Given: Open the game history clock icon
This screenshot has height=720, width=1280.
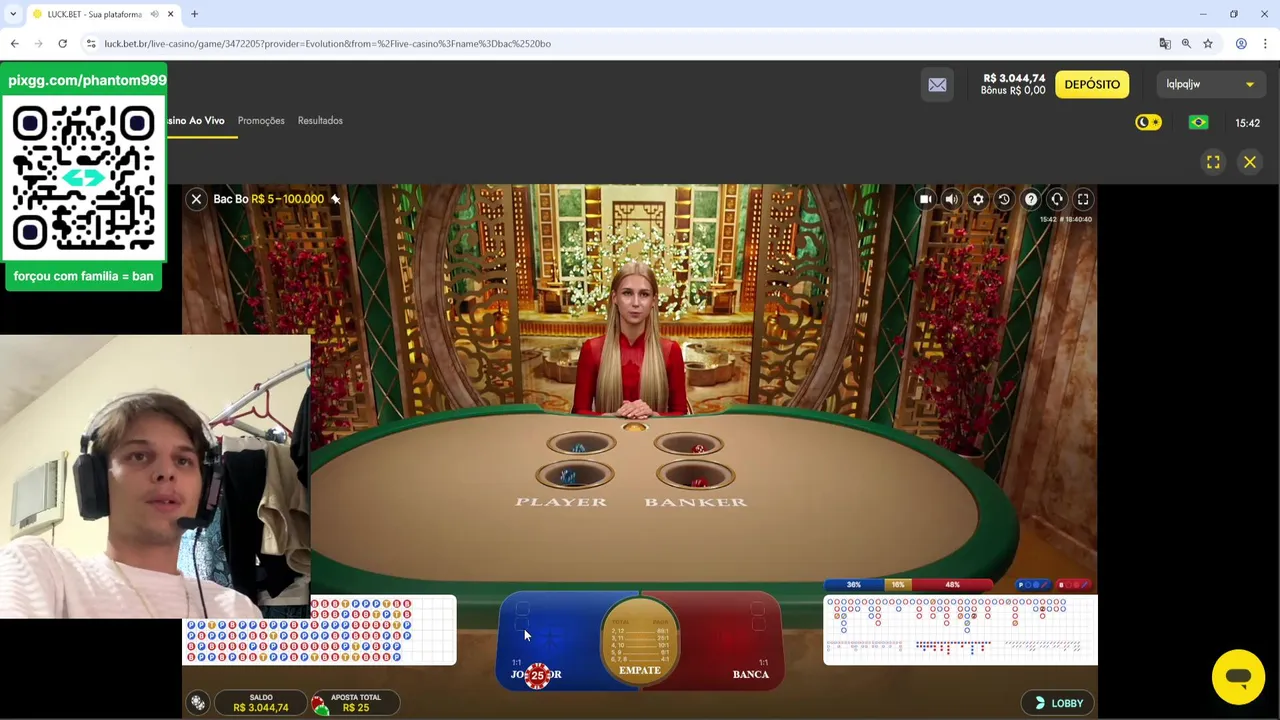Looking at the screenshot, I should (x=1004, y=199).
